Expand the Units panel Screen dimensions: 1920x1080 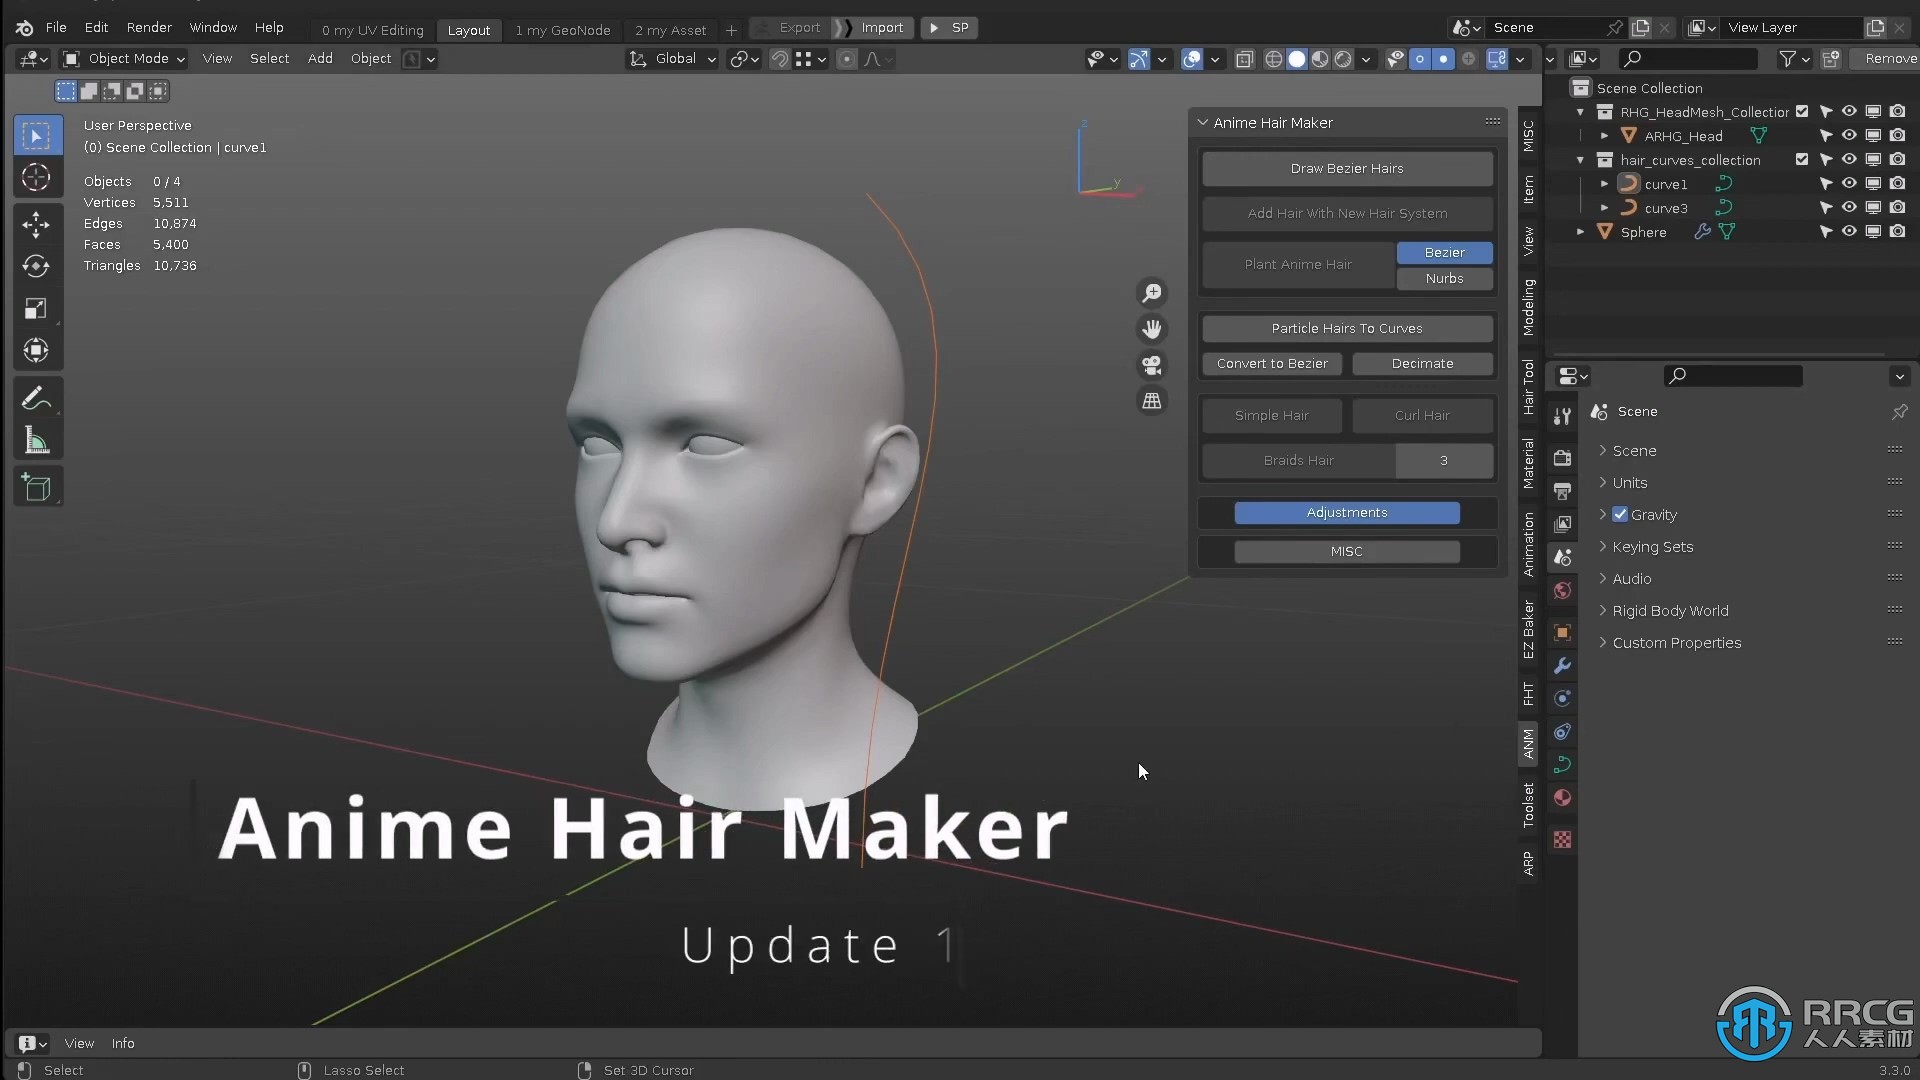click(x=1629, y=482)
